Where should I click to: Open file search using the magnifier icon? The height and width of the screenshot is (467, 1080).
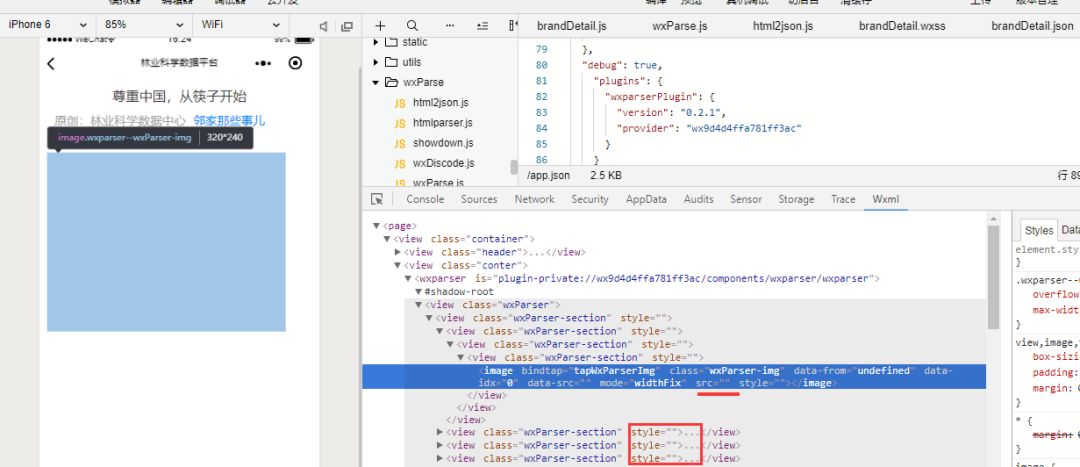coord(412,25)
